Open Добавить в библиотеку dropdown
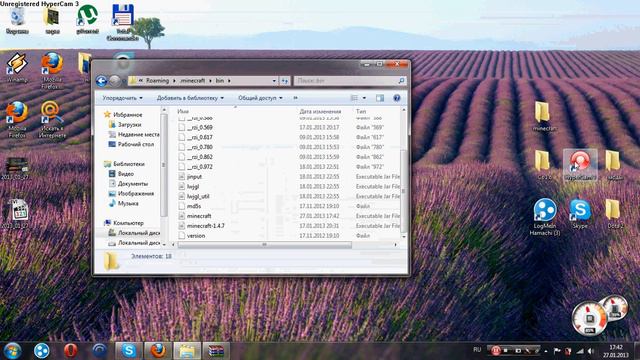 [x=190, y=98]
